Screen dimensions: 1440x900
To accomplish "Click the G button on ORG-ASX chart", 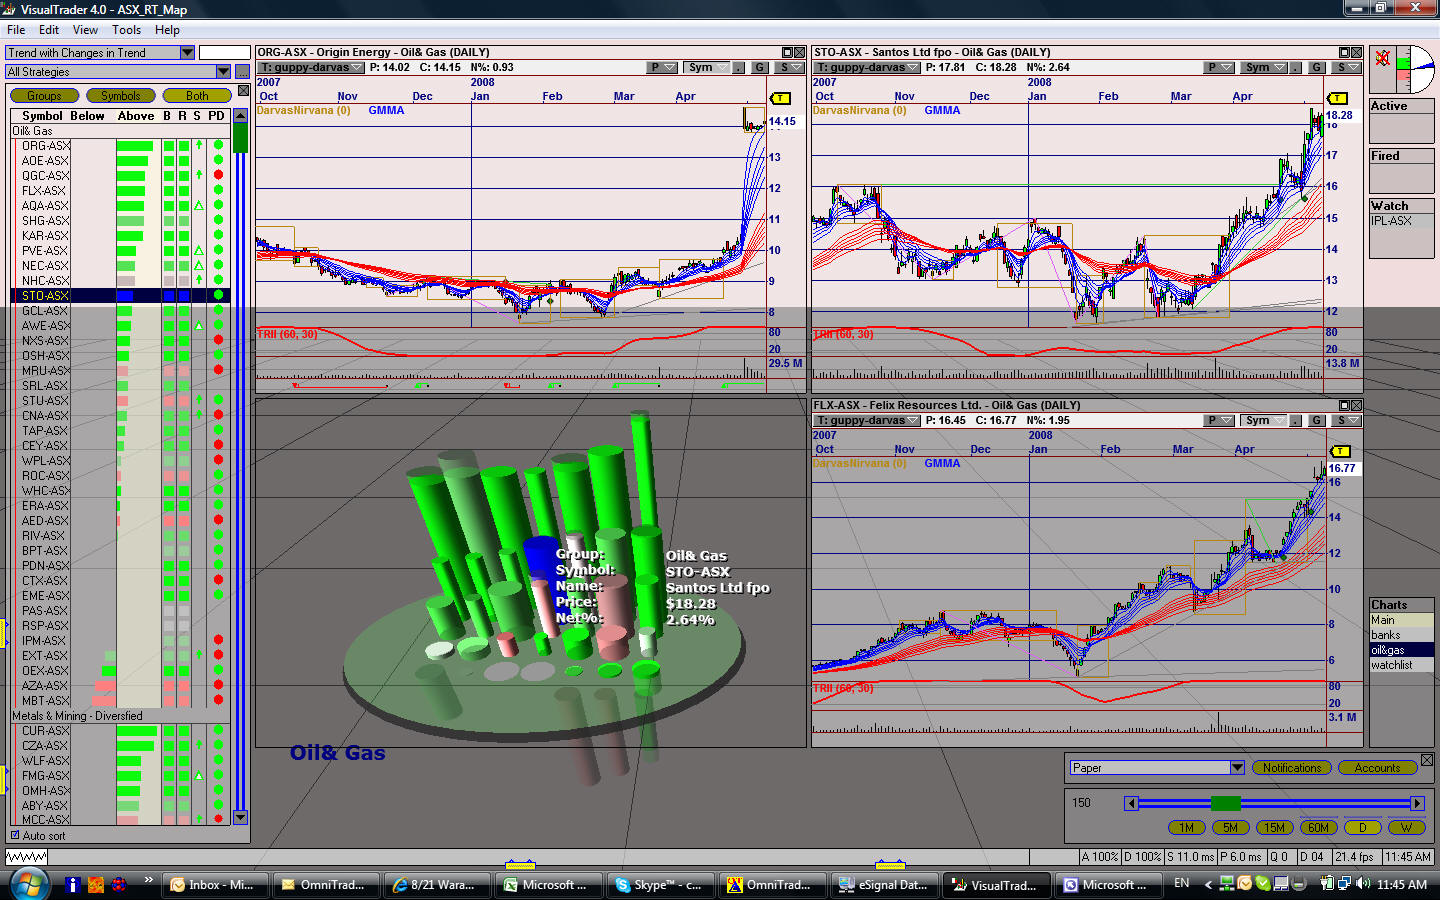I will (x=760, y=67).
